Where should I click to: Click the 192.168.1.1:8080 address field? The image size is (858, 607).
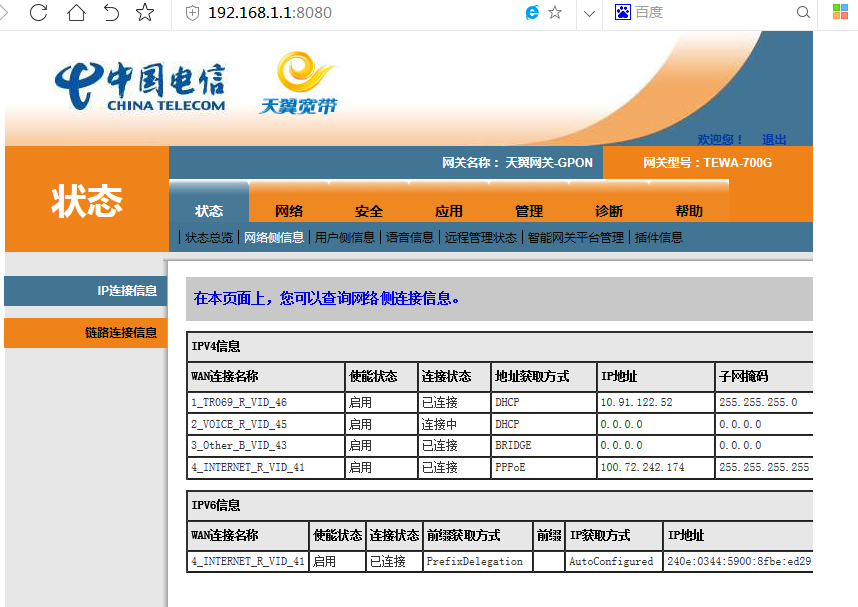point(270,13)
